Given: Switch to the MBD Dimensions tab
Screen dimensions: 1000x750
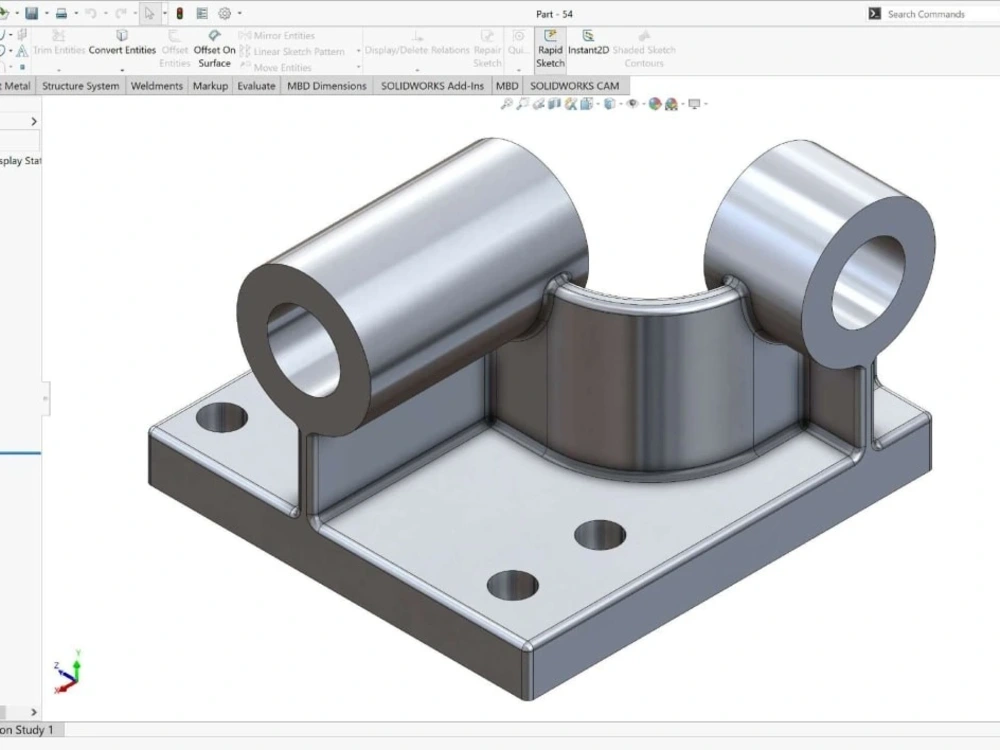Looking at the screenshot, I should (x=327, y=85).
